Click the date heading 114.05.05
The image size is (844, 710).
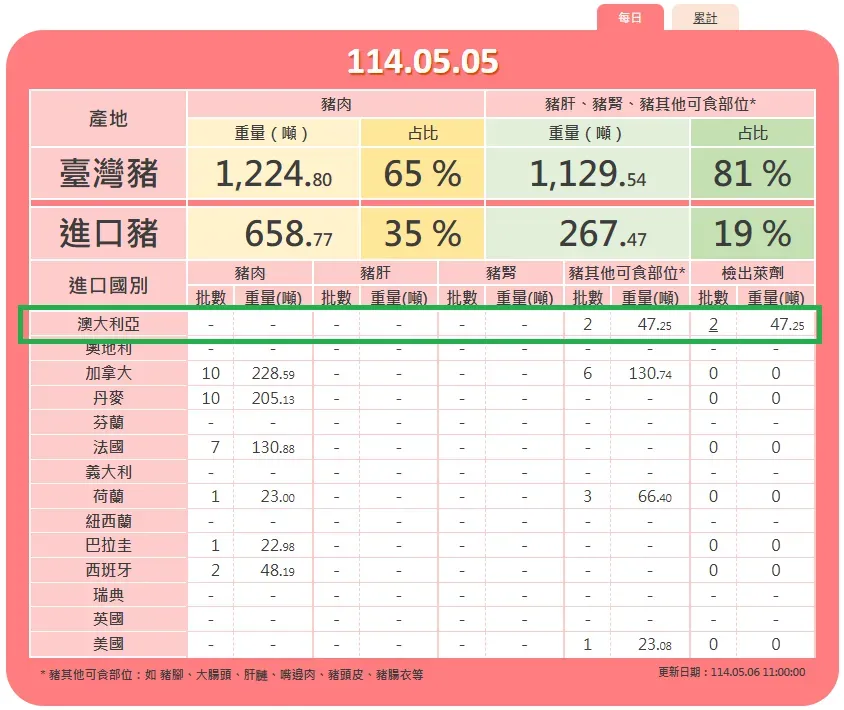423,61
